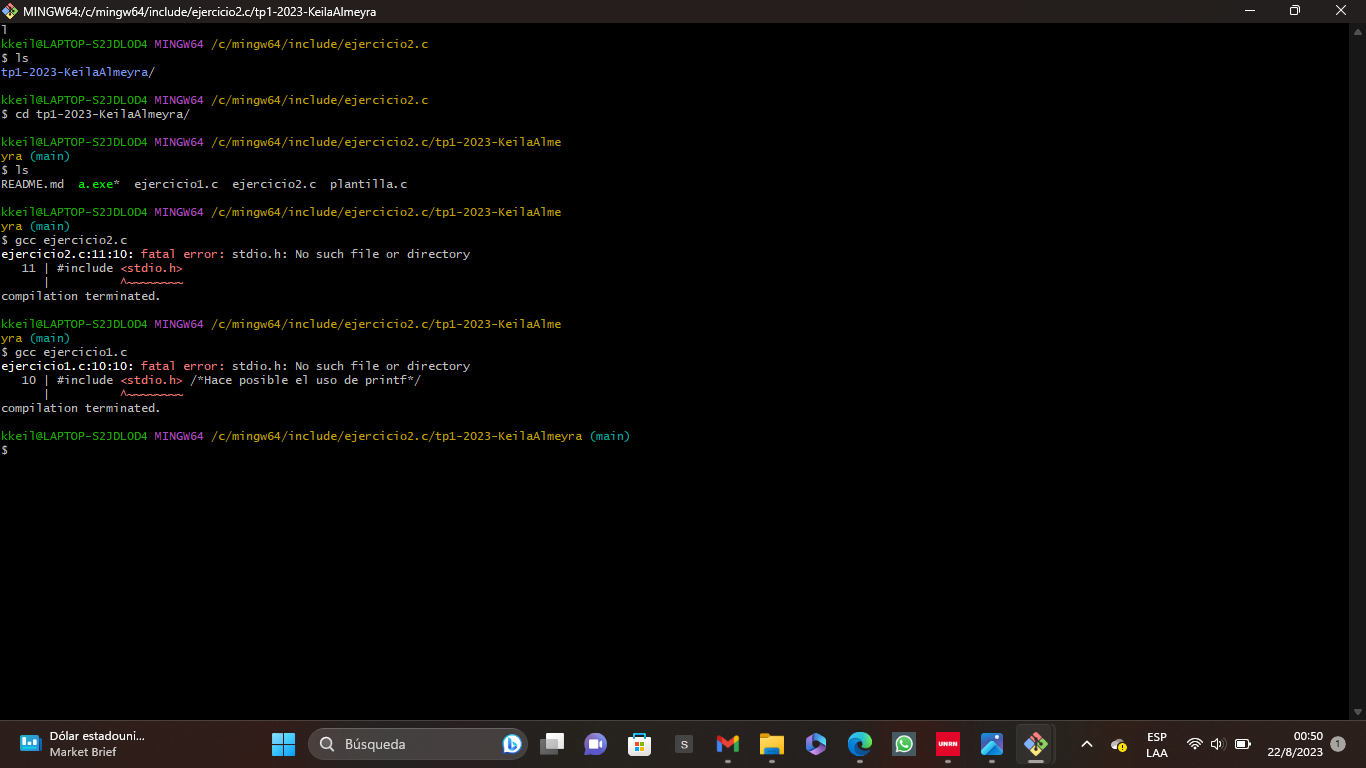
Task: Open Zoom from the taskbar
Action: coord(595,744)
